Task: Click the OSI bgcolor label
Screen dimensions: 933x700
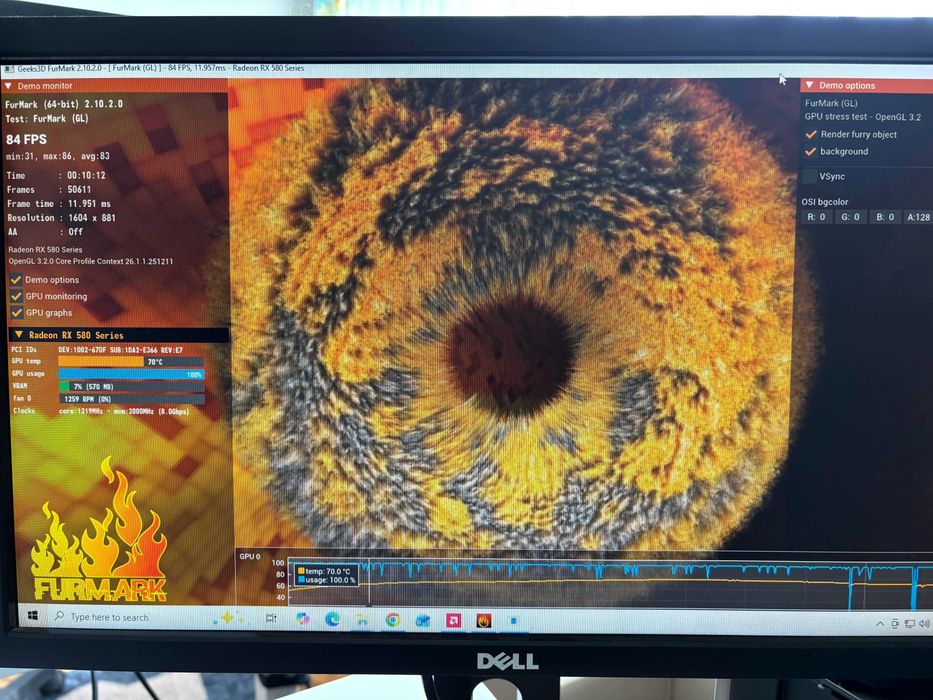Action: click(825, 202)
